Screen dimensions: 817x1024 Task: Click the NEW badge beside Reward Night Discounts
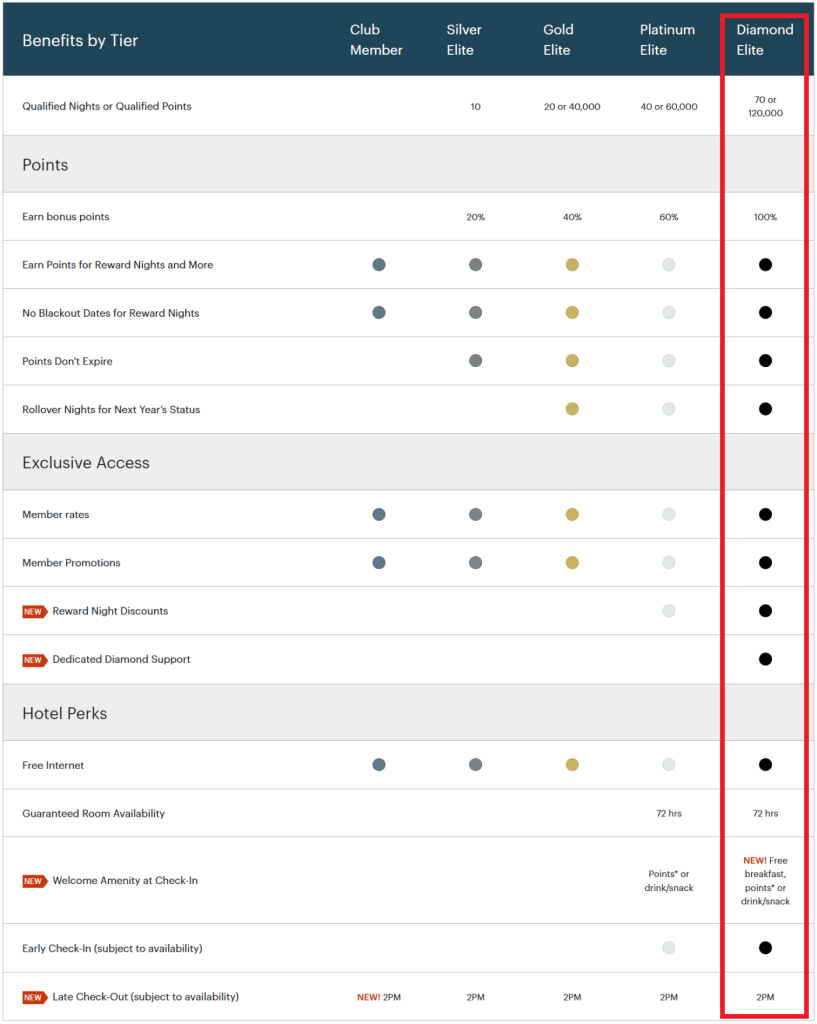tap(34, 611)
